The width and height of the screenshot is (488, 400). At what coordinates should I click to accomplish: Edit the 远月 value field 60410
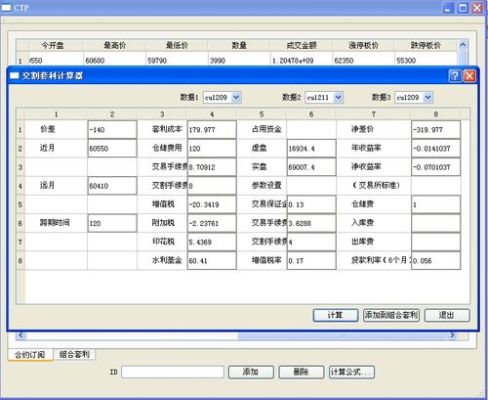(112, 186)
